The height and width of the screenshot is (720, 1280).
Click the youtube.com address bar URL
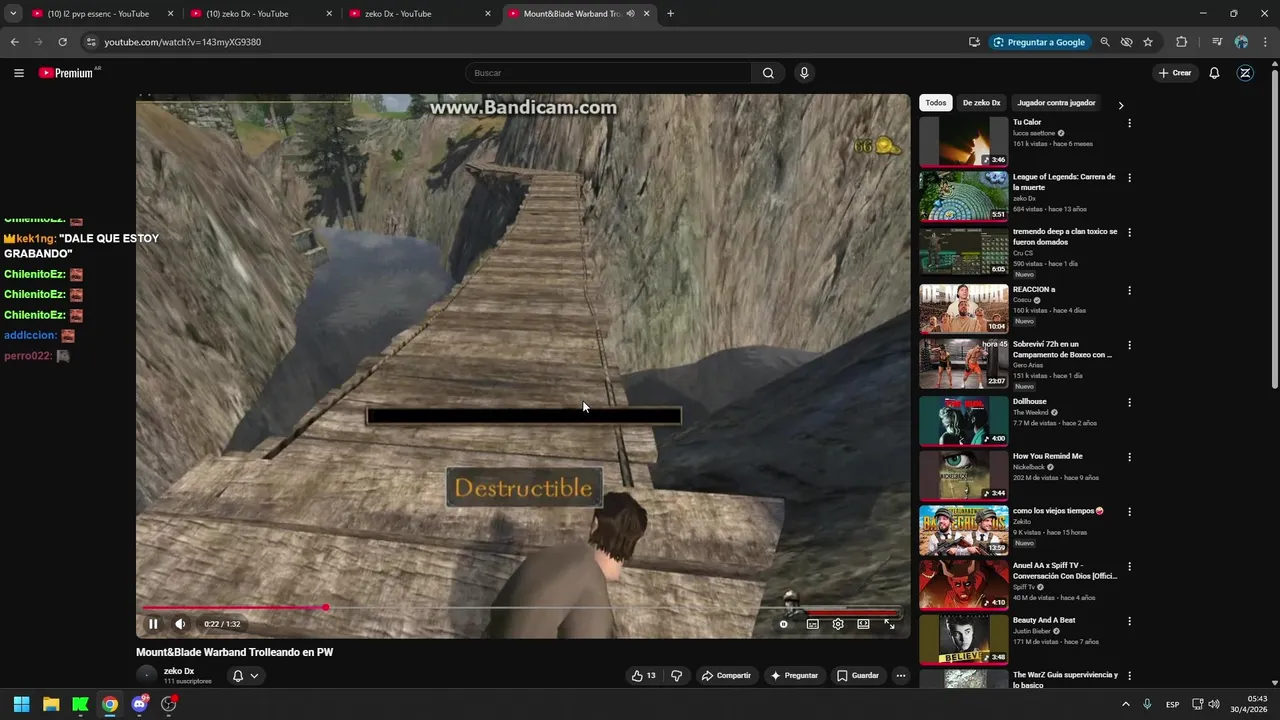click(x=183, y=42)
